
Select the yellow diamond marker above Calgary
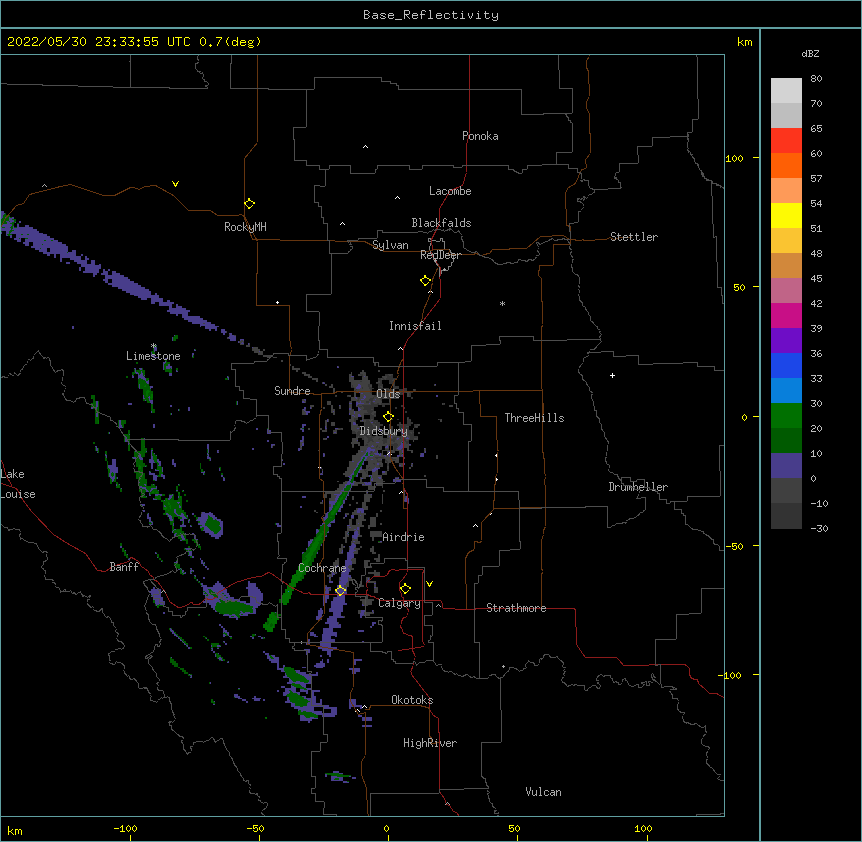point(405,589)
